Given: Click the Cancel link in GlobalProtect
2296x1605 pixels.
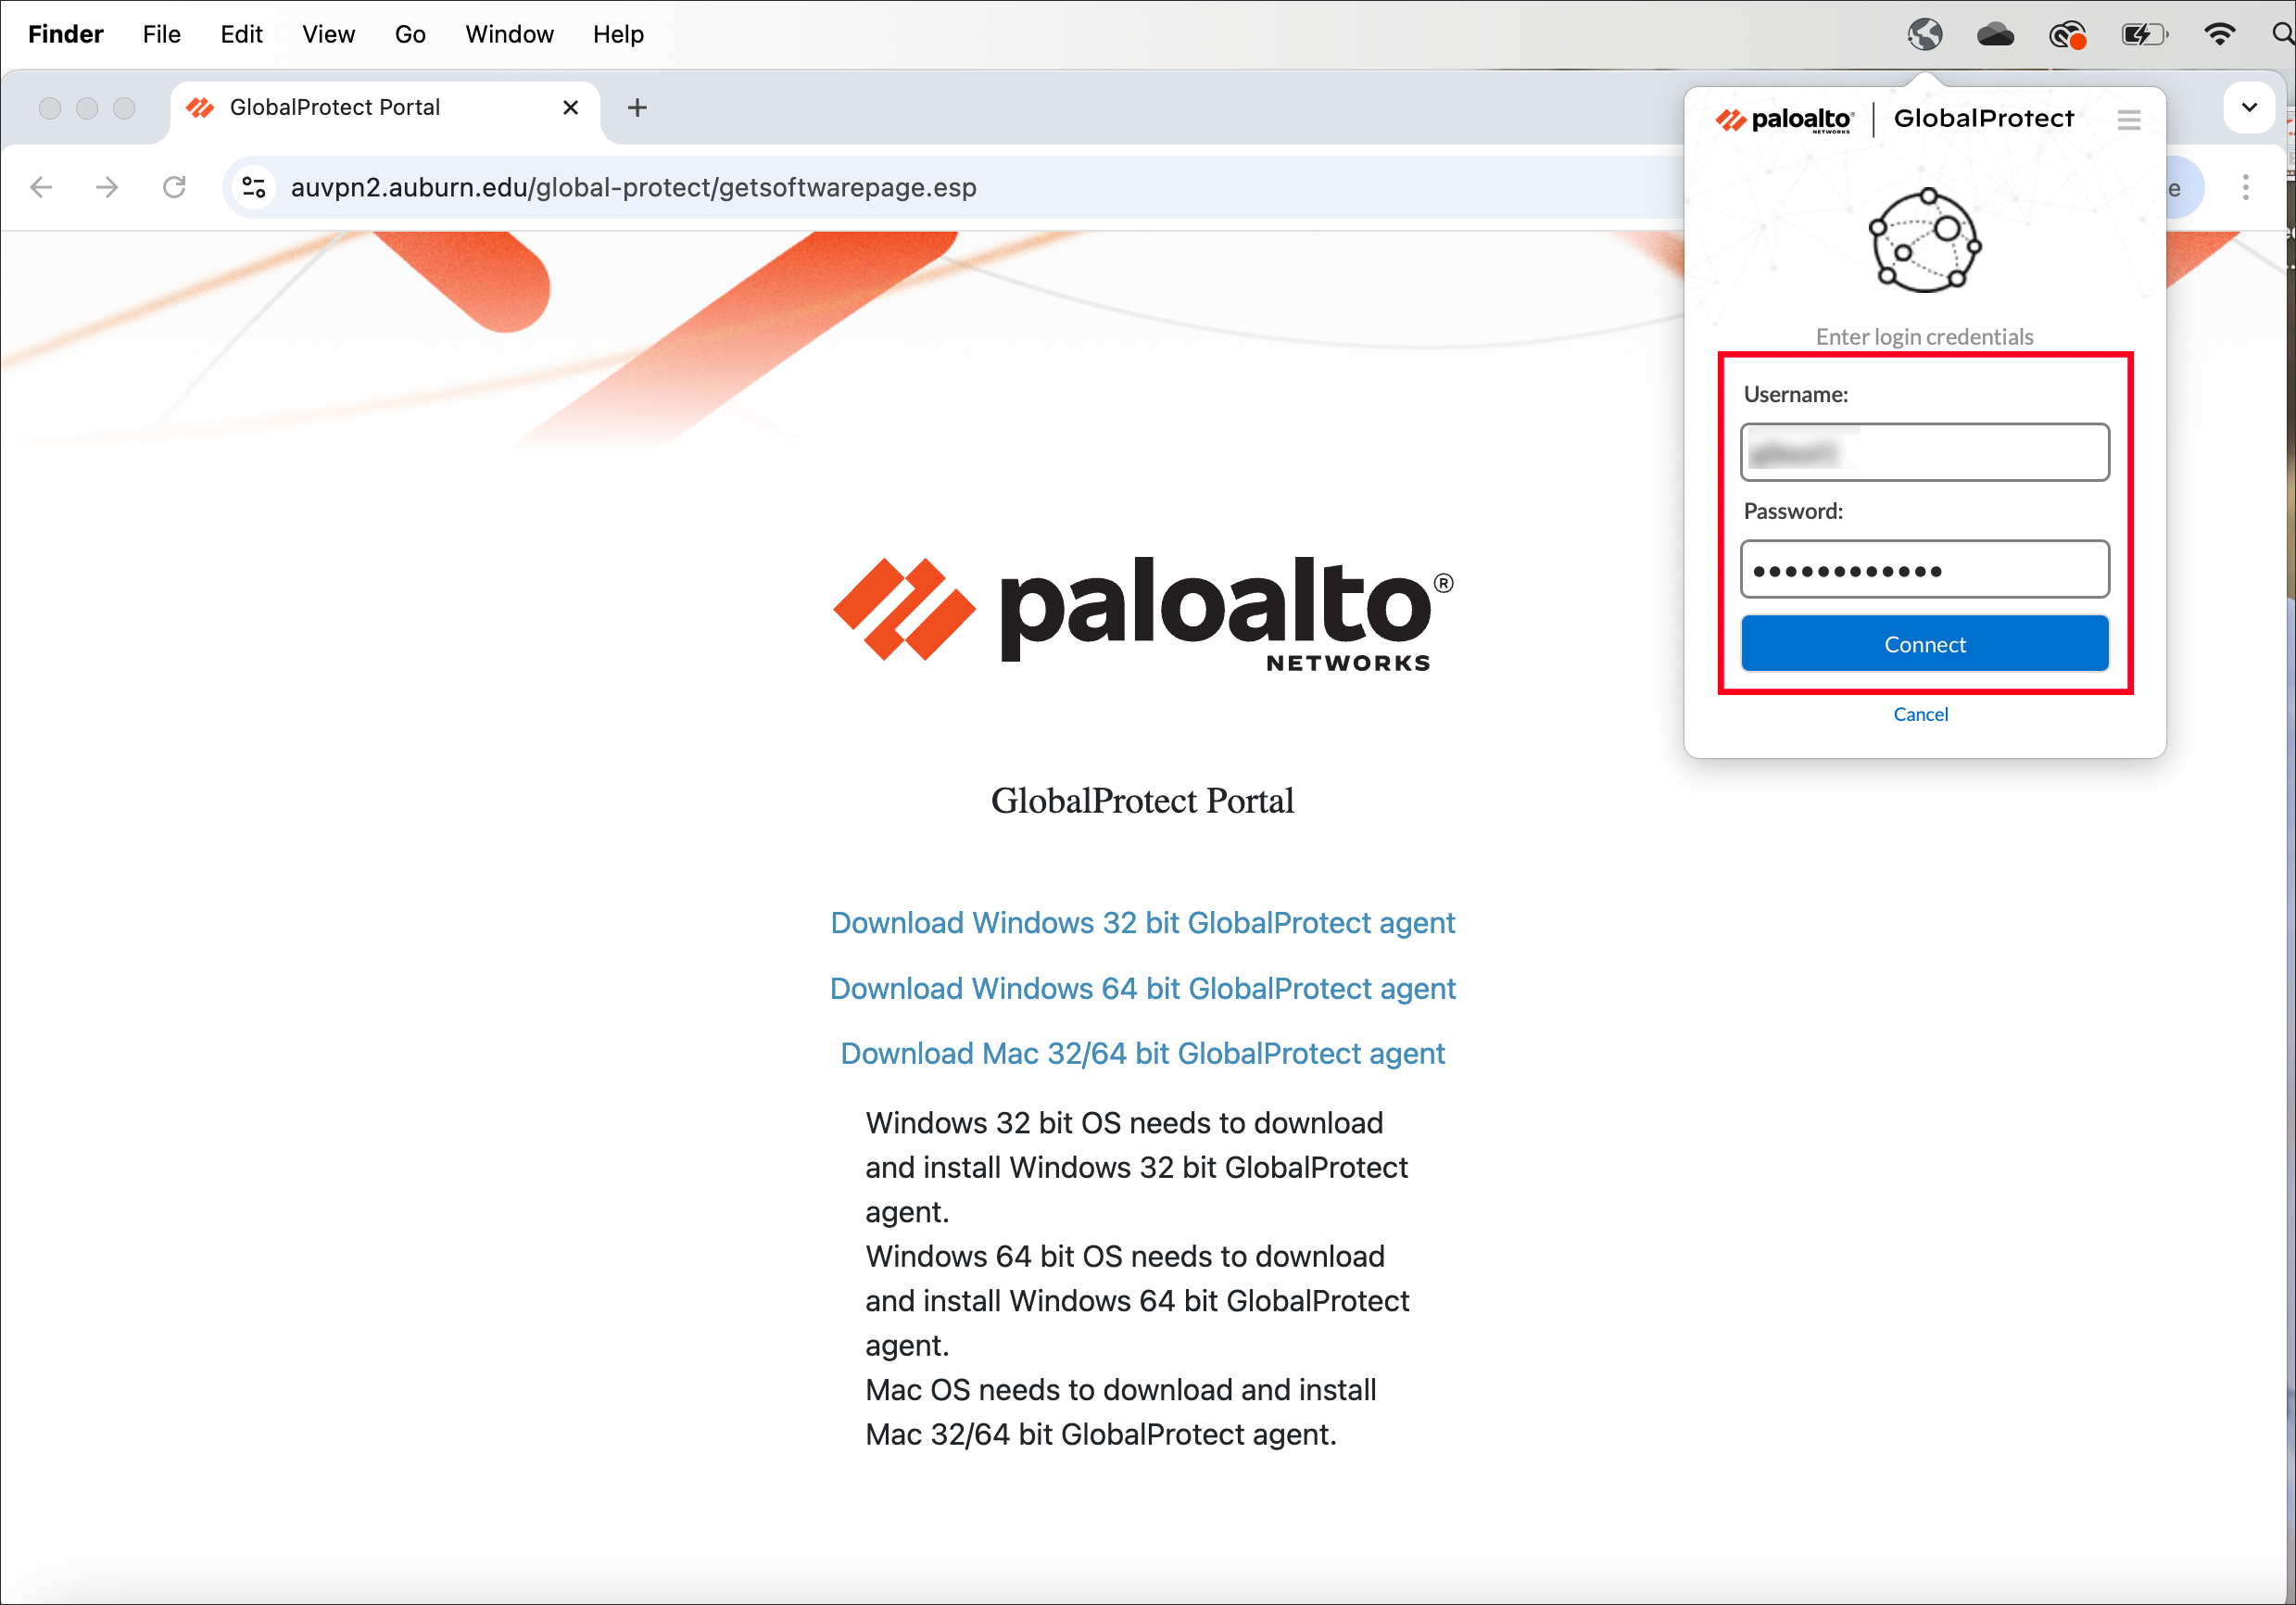Looking at the screenshot, I should 1920,714.
